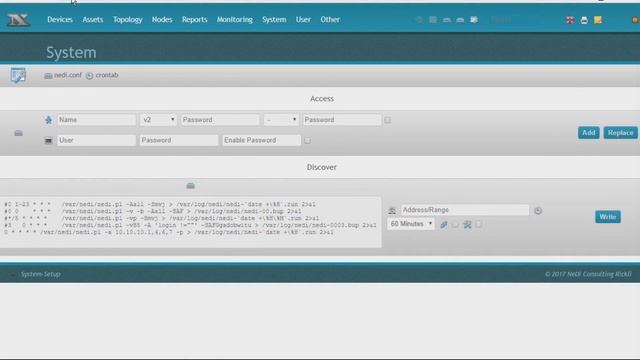The width and height of the screenshot is (640, 360).
Task: Open the v2 SNMP version dropdown
Action: (x=158, y=120)
